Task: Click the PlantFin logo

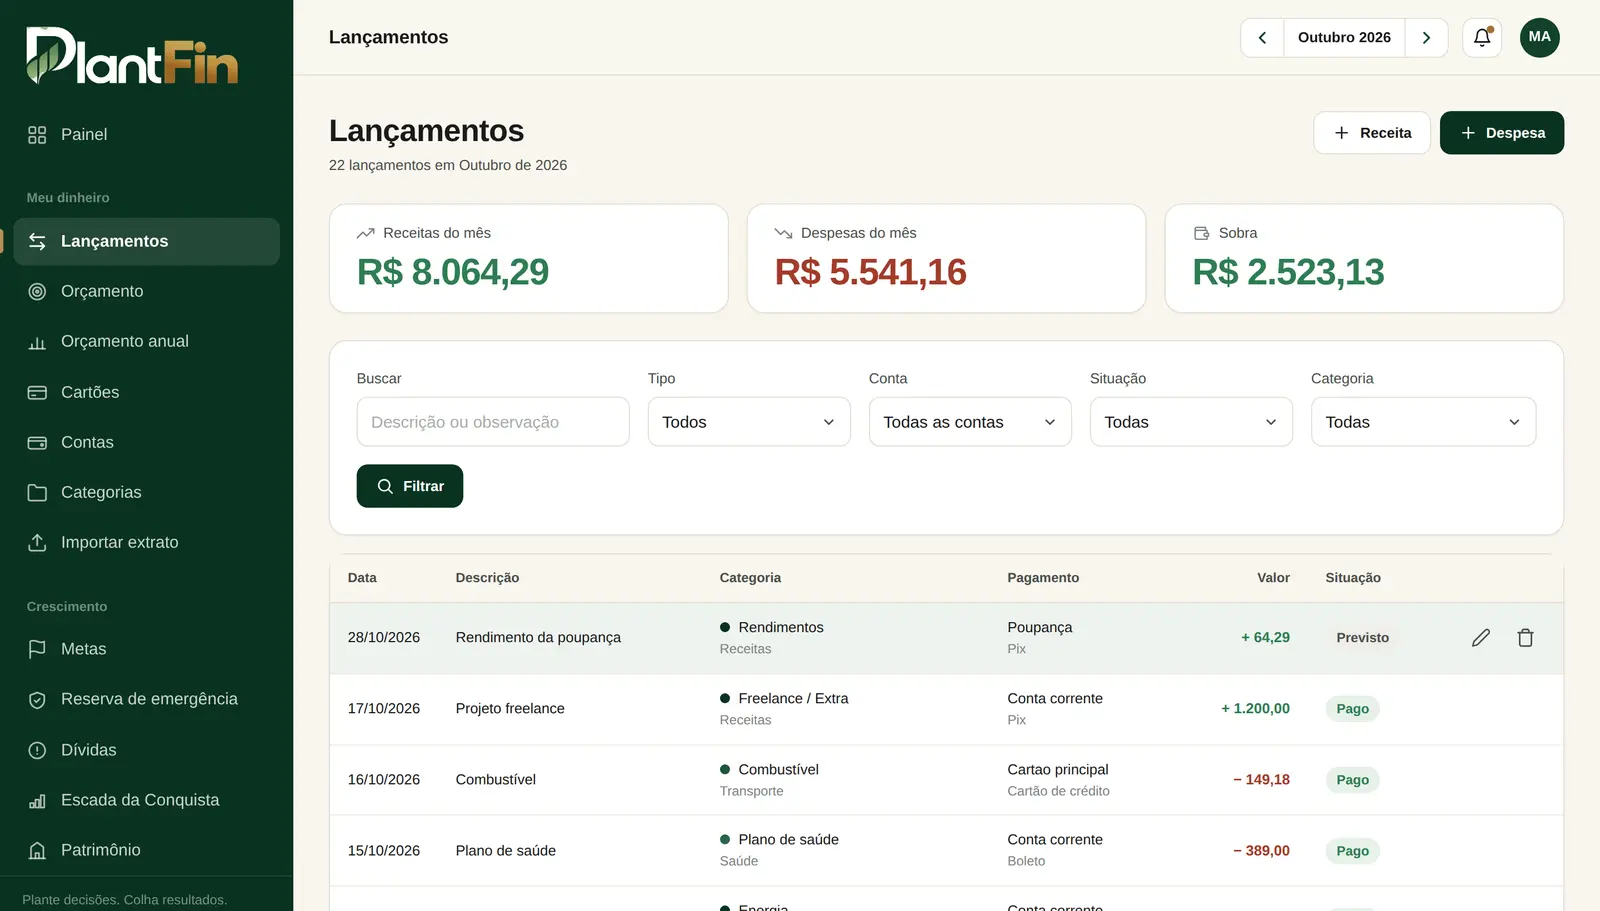Action: click(132, 56)
